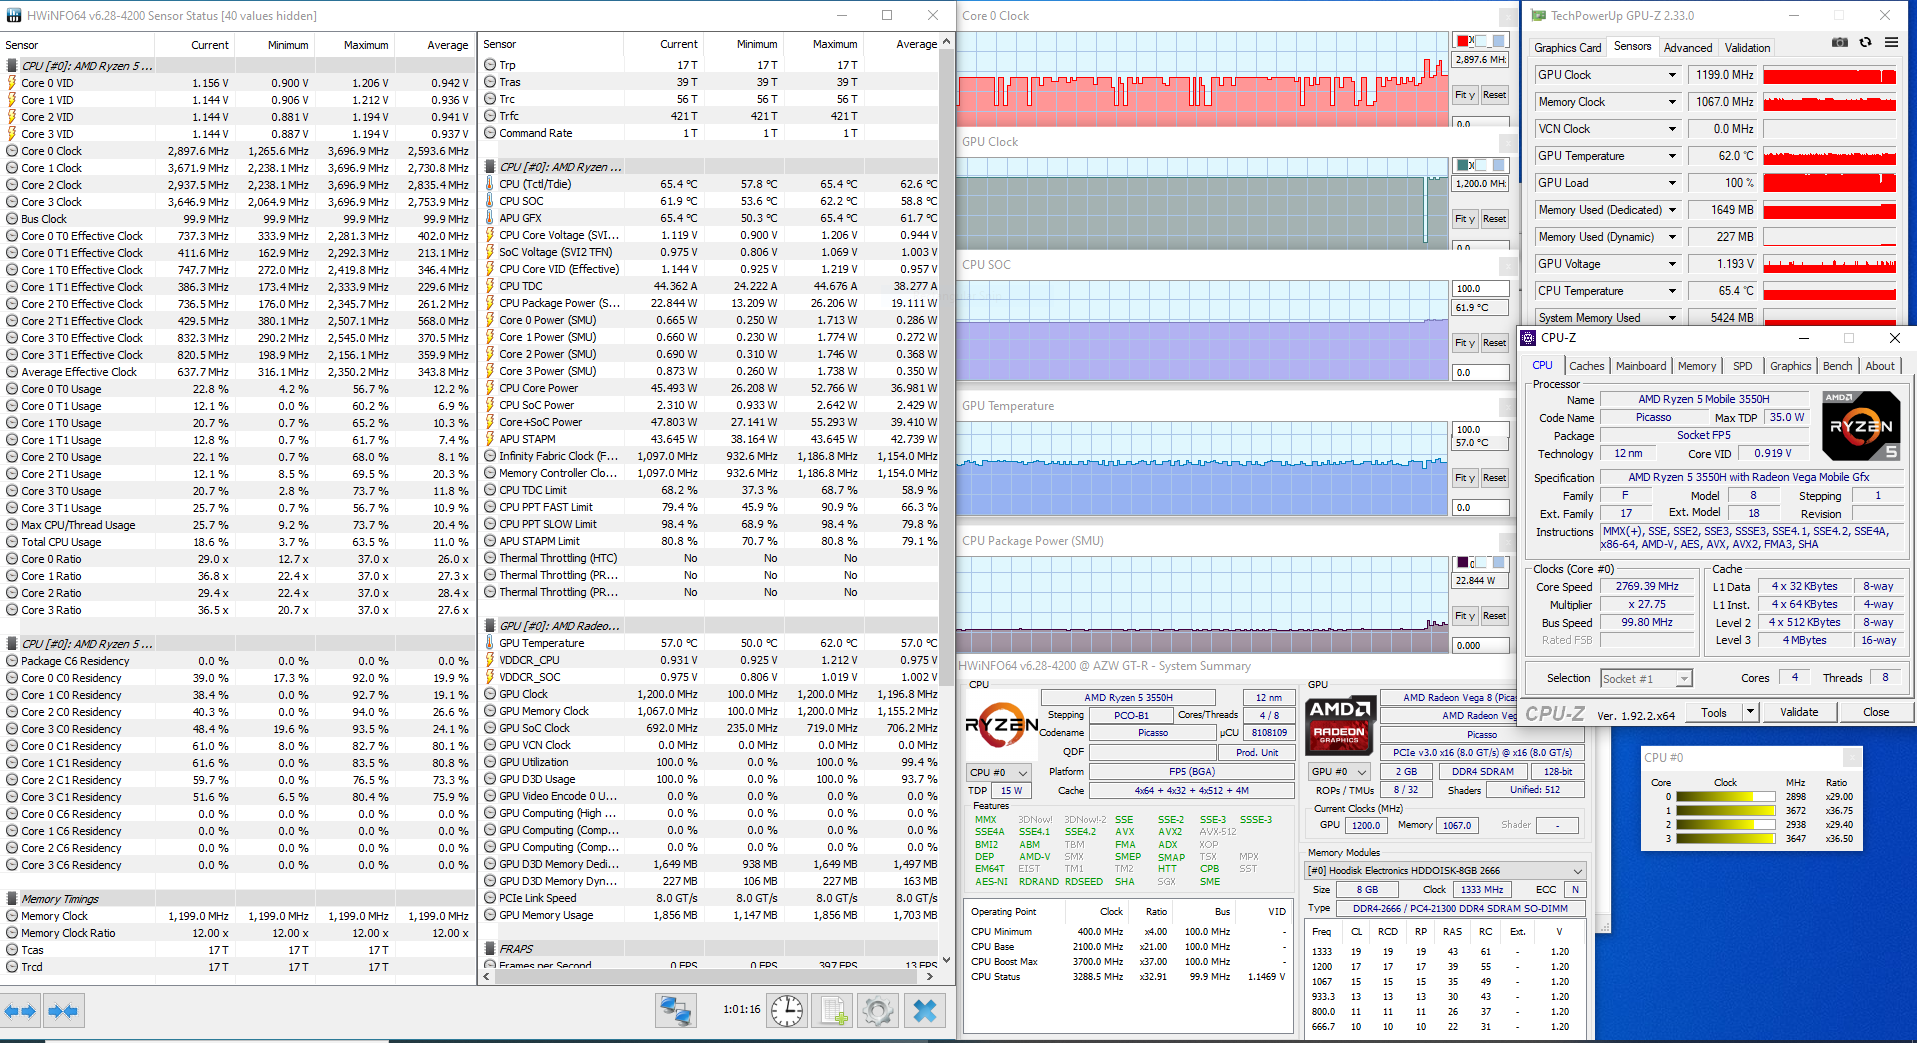Click the CPU-Z title bar icon
This screenshot has width=1917, height=1043.
pyautogui.click(x=1528, y=338)
